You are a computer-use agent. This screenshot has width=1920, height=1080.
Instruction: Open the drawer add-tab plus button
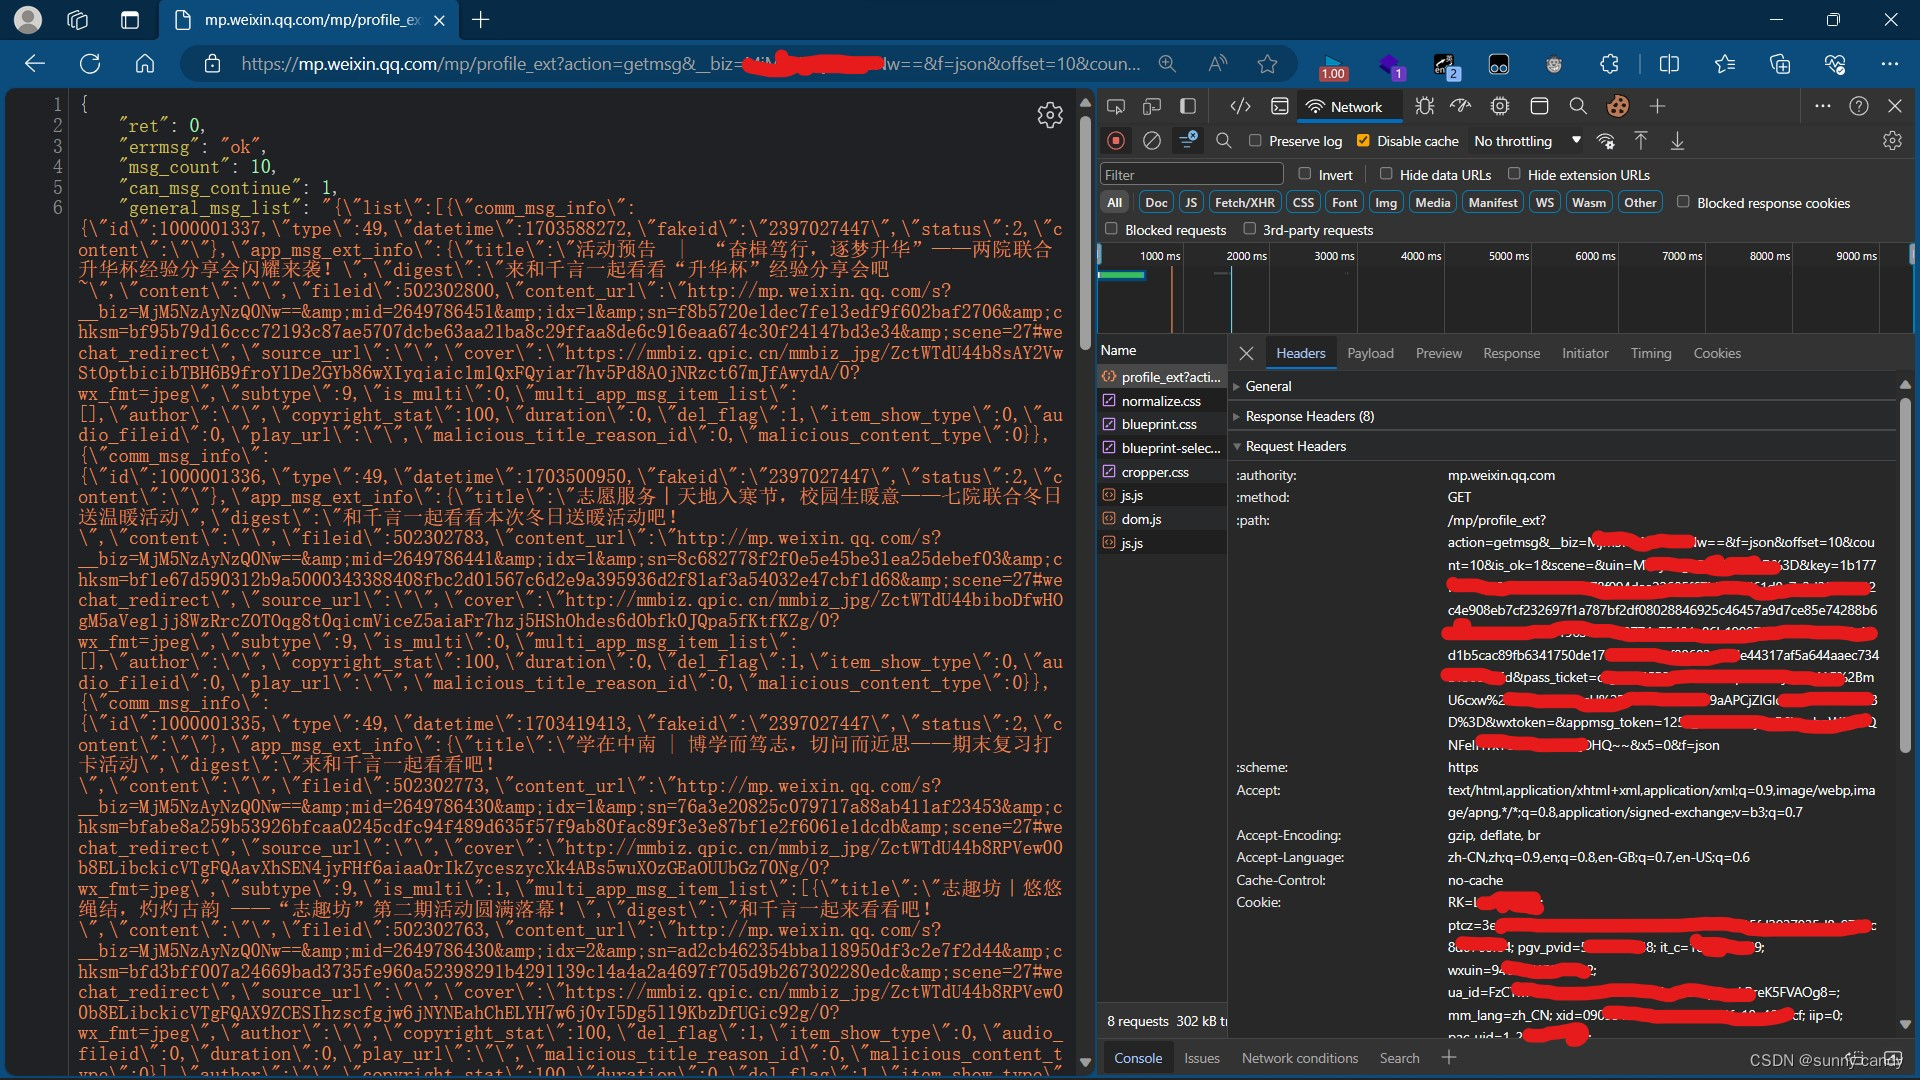pos(1449,1057)
